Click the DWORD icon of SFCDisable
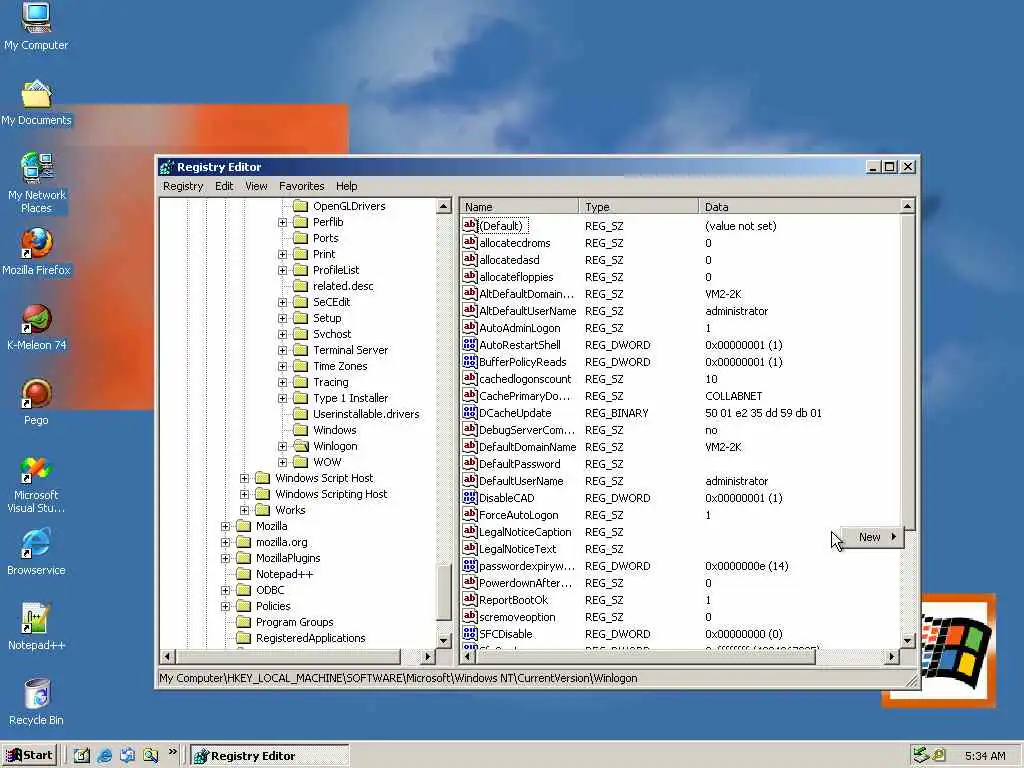Viewport: 1024px width, 768px height. [x=470, y=633]
